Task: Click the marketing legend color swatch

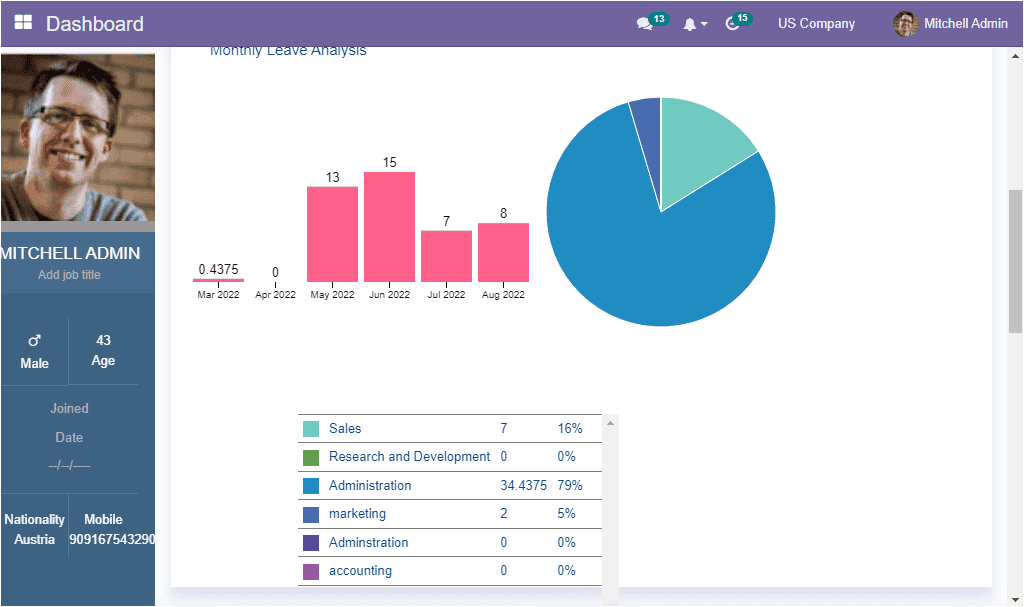Action: pos(311,514)
